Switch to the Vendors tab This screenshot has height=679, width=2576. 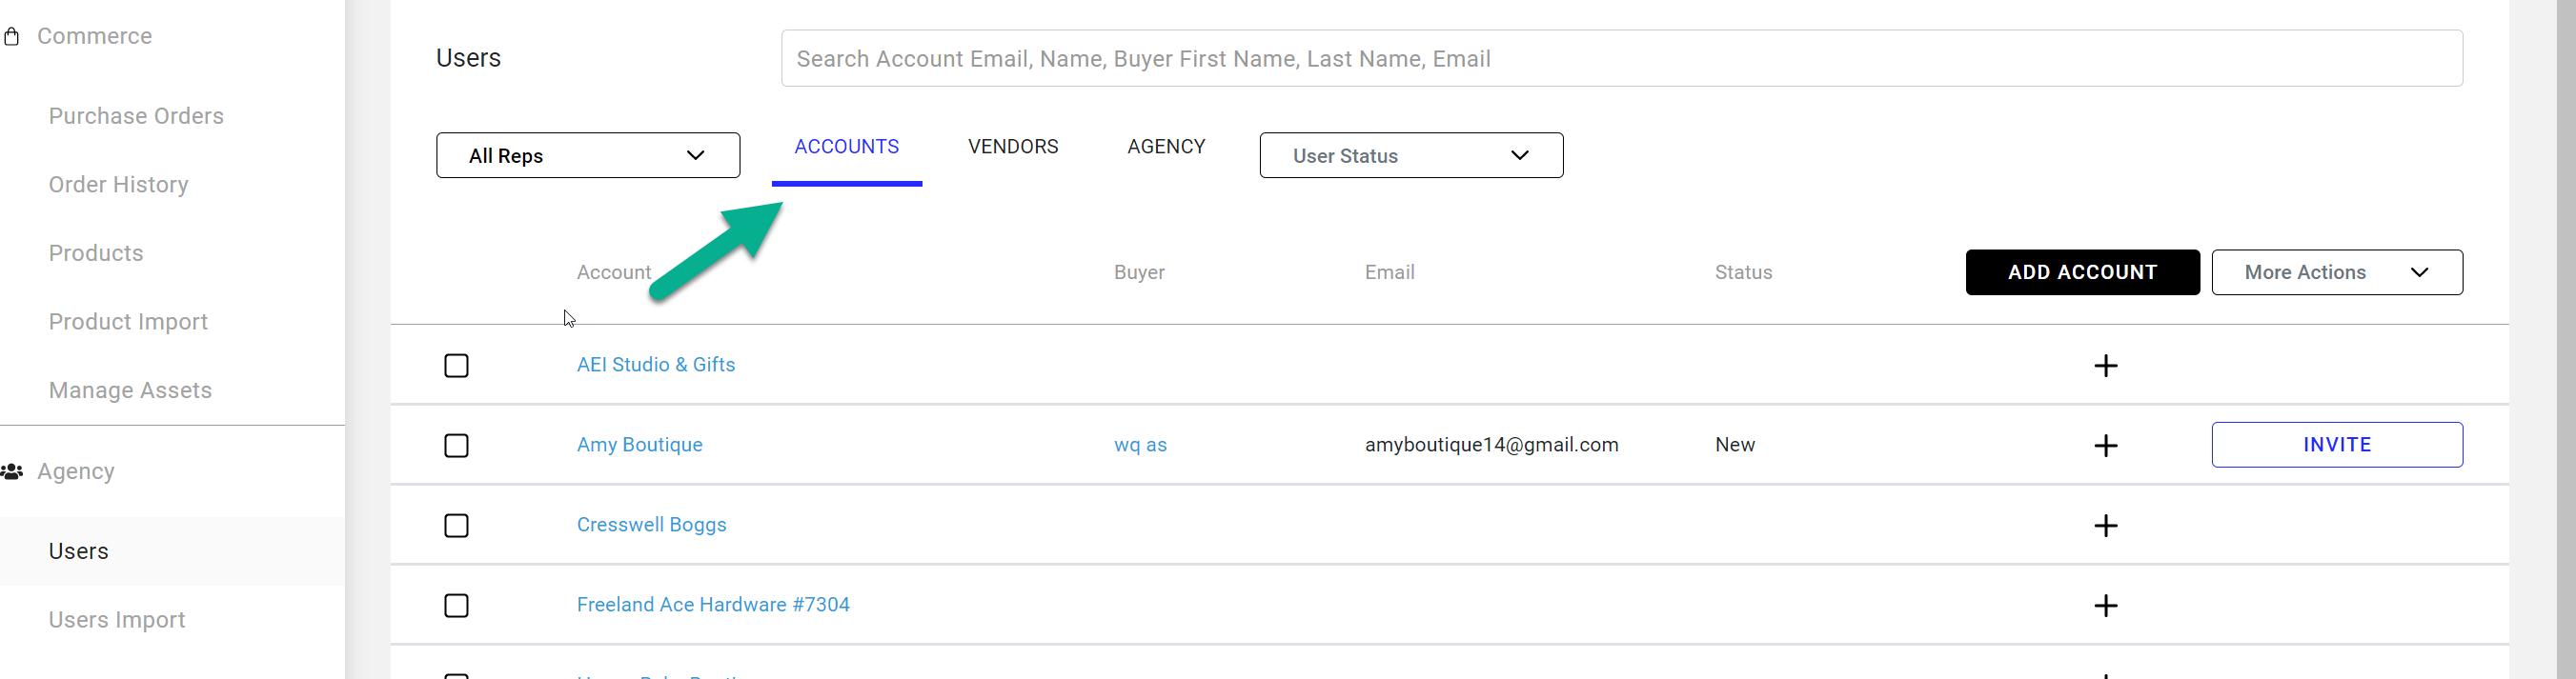coord(1012,147)
